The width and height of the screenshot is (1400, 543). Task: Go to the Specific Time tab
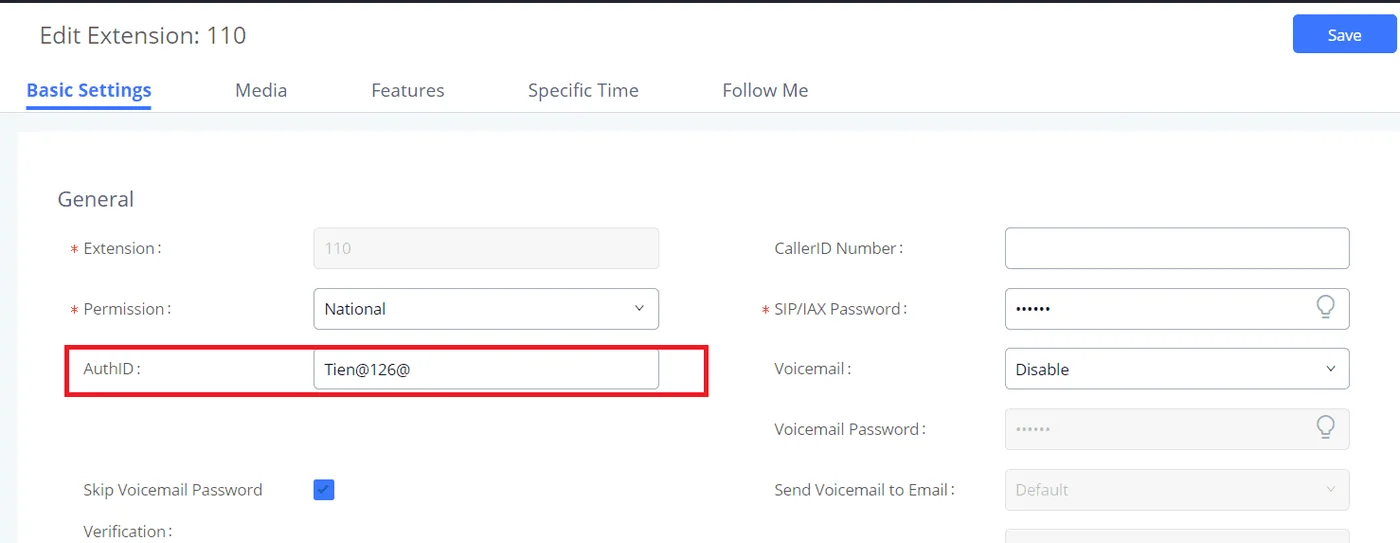(583, 90)
